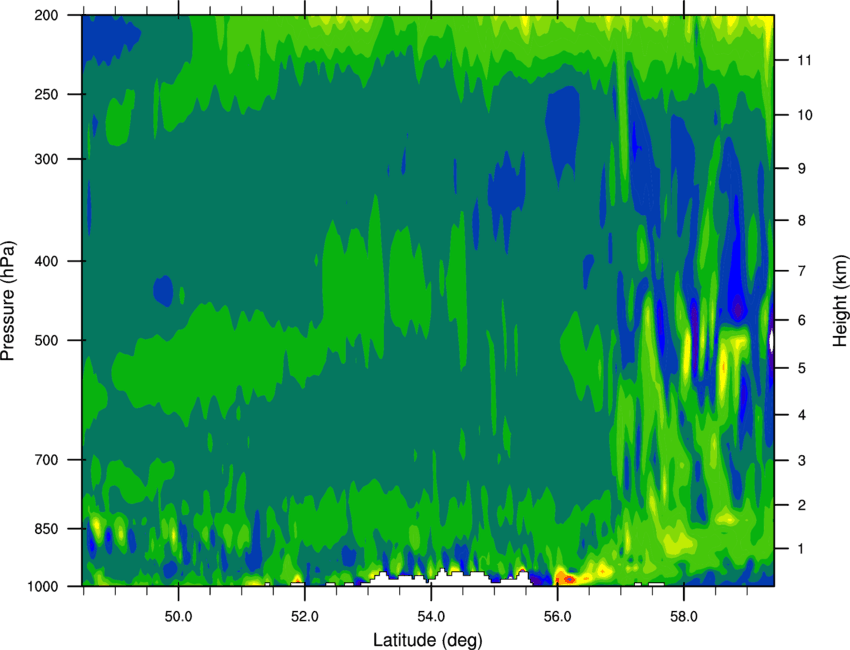Click the 'Height (km)' axis title
The image size is (850, 650).
pyautogui.click(x=840, y=300)
